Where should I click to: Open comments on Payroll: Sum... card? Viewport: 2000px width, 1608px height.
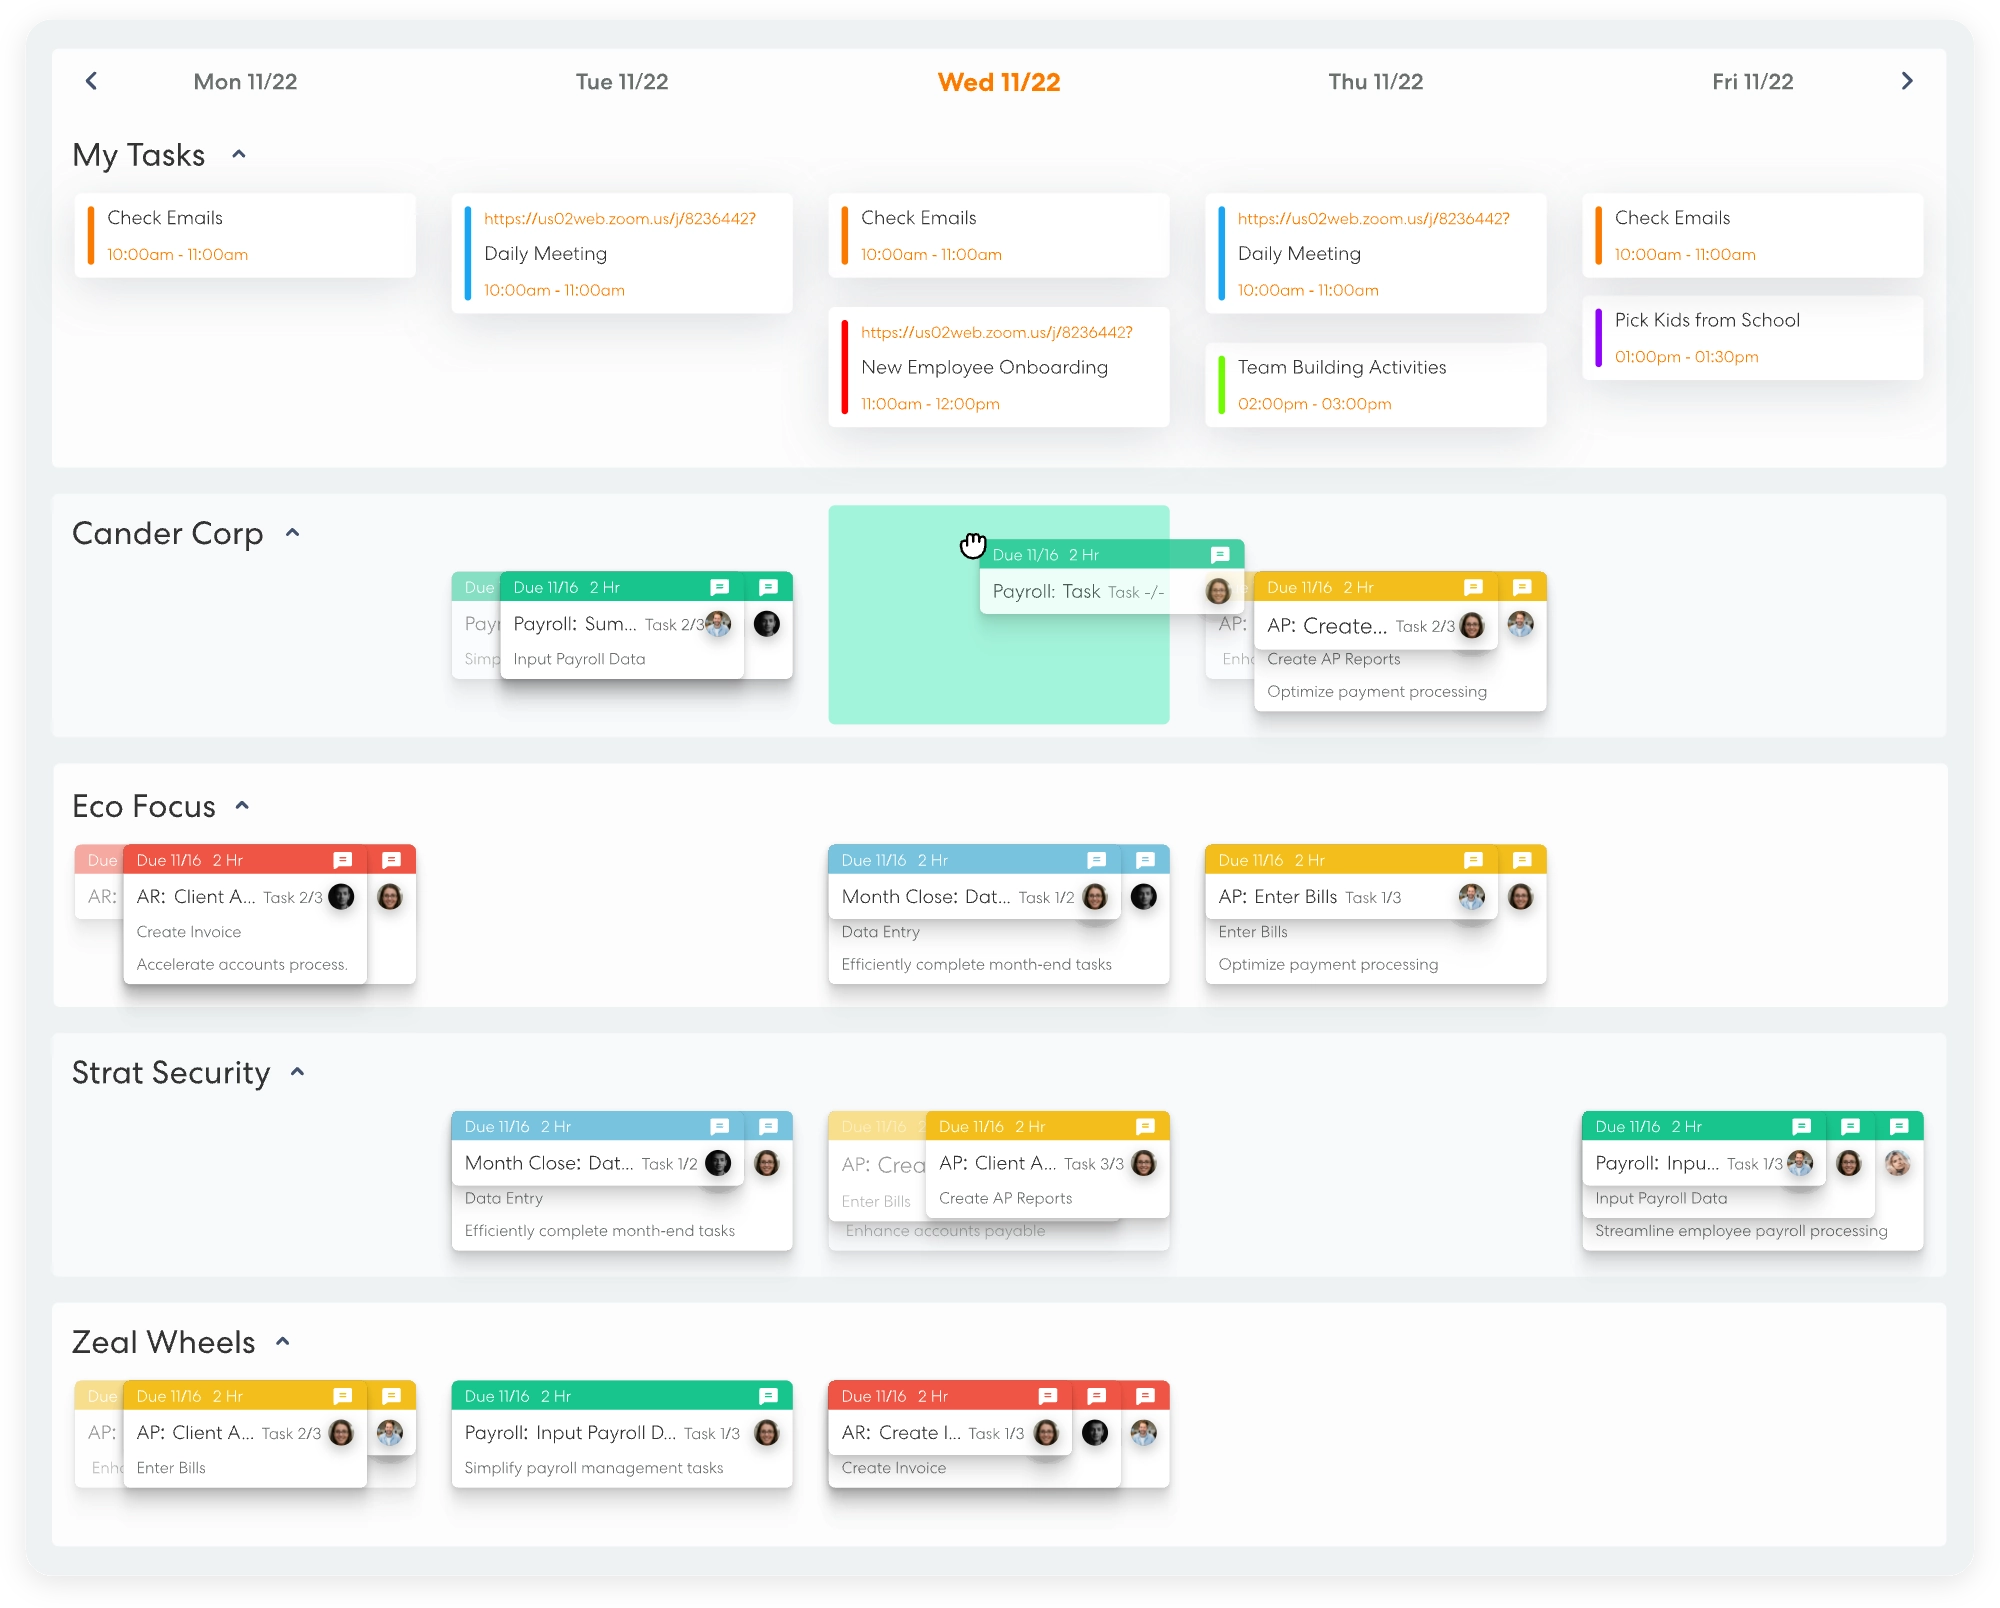[719, 587]
